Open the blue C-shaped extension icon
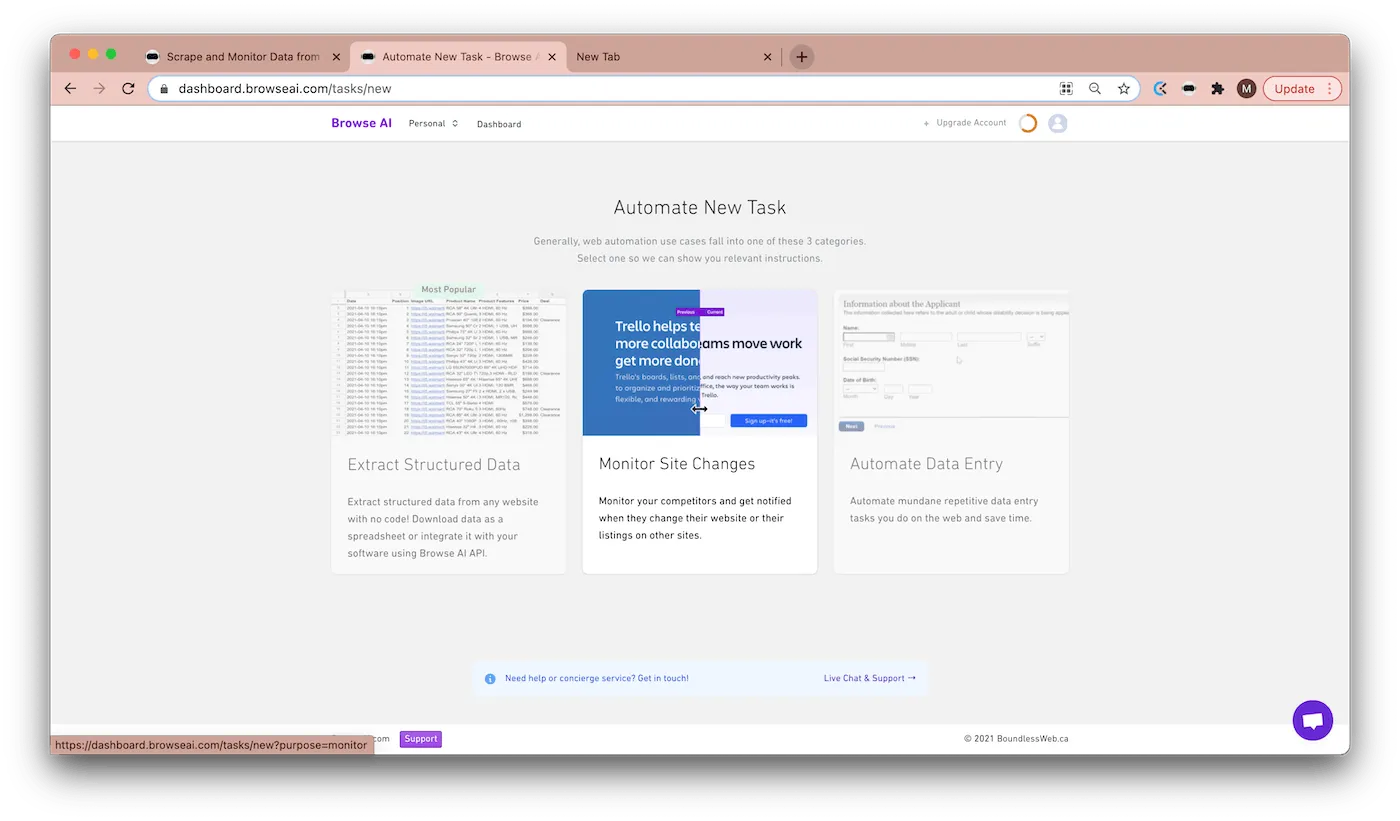Screen dimensions: 1400x821 1161,89
